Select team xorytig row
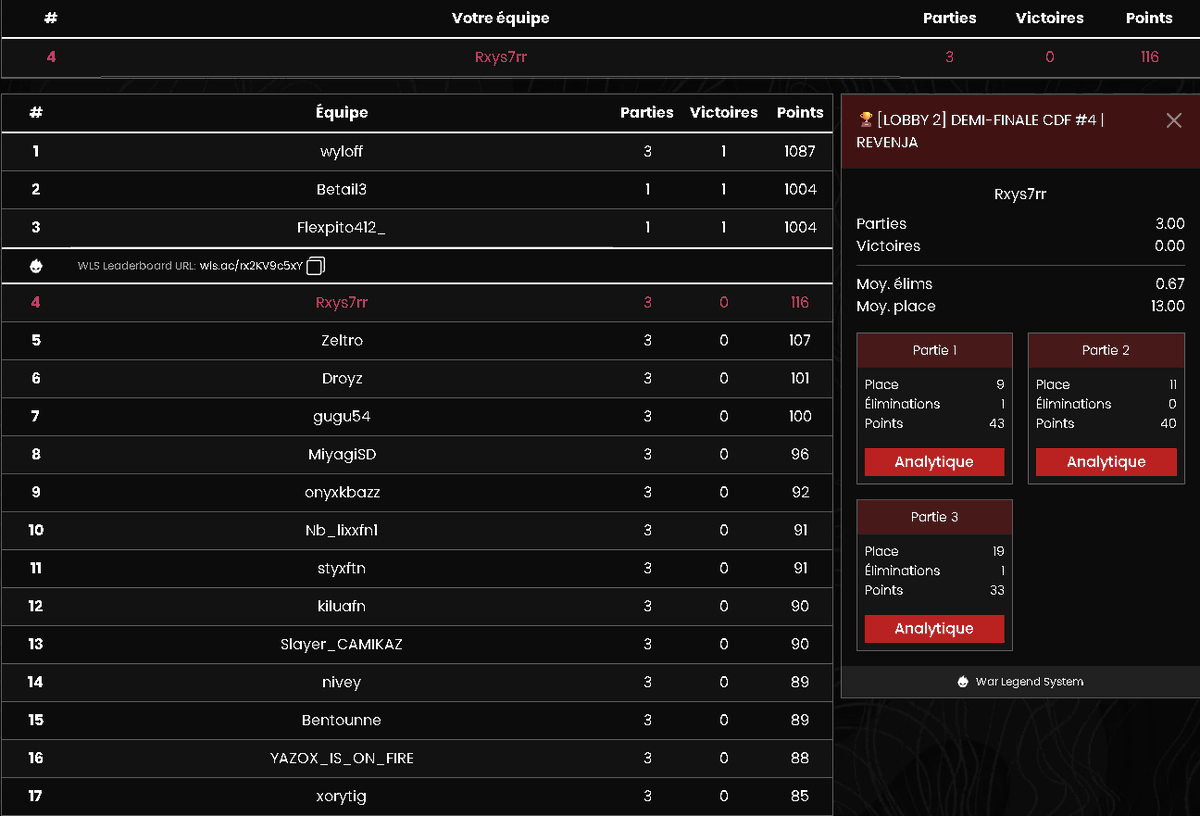The height and width of the screenshot is (816, 1200). [417, 797]
